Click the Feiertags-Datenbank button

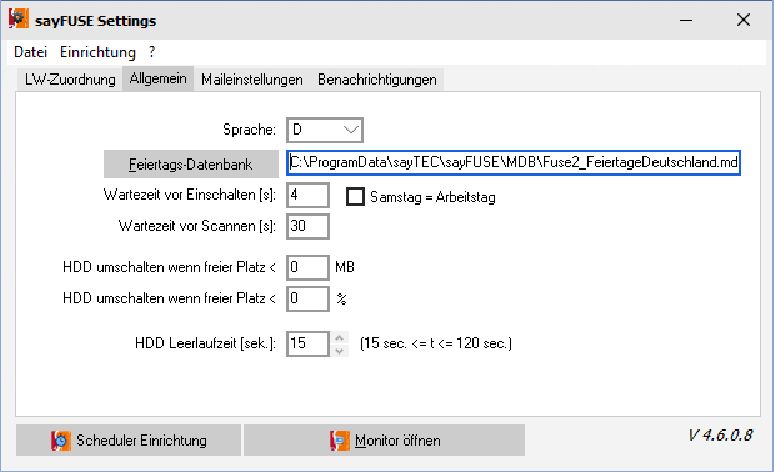pos(191,163)
